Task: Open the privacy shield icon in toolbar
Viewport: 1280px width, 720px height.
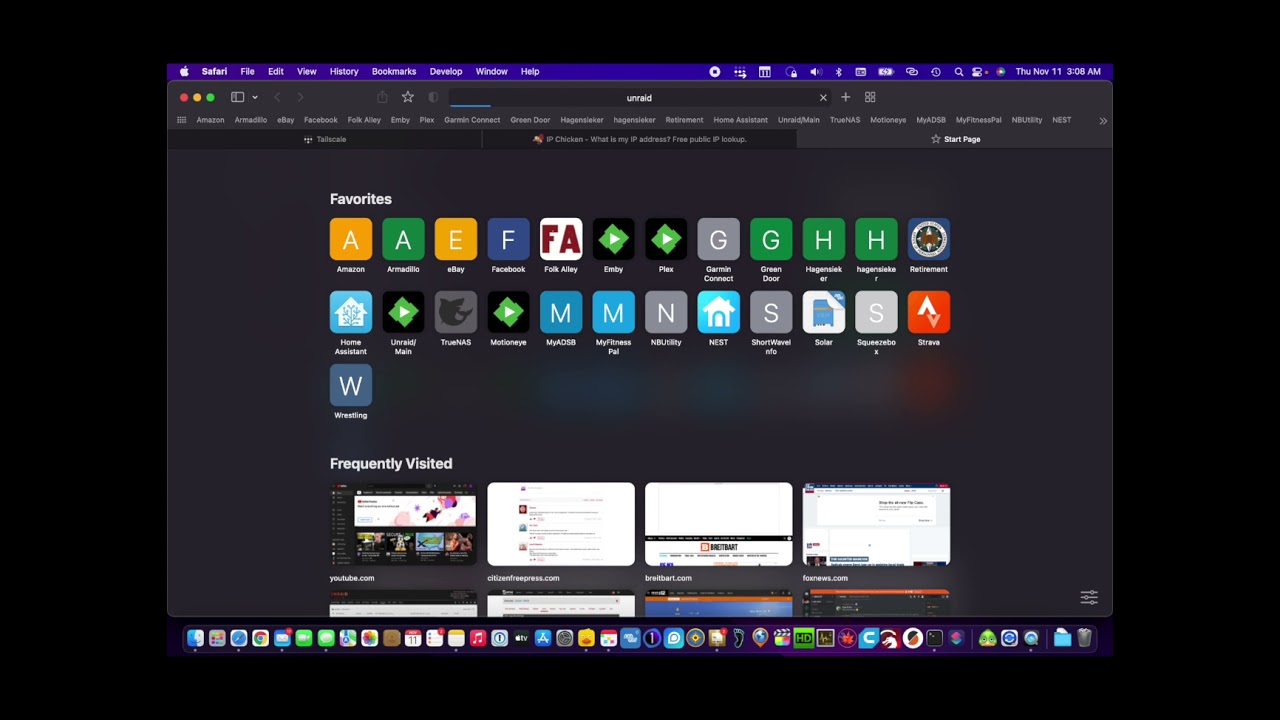Action: point(433,97)
